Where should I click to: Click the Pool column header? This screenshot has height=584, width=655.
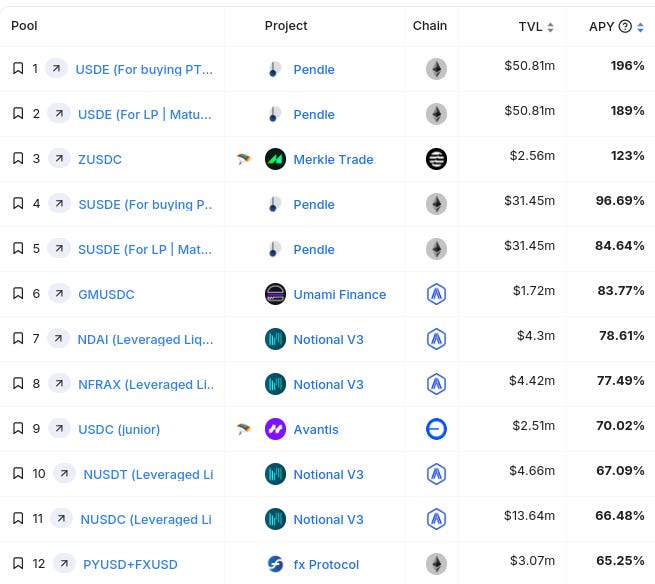24,26
